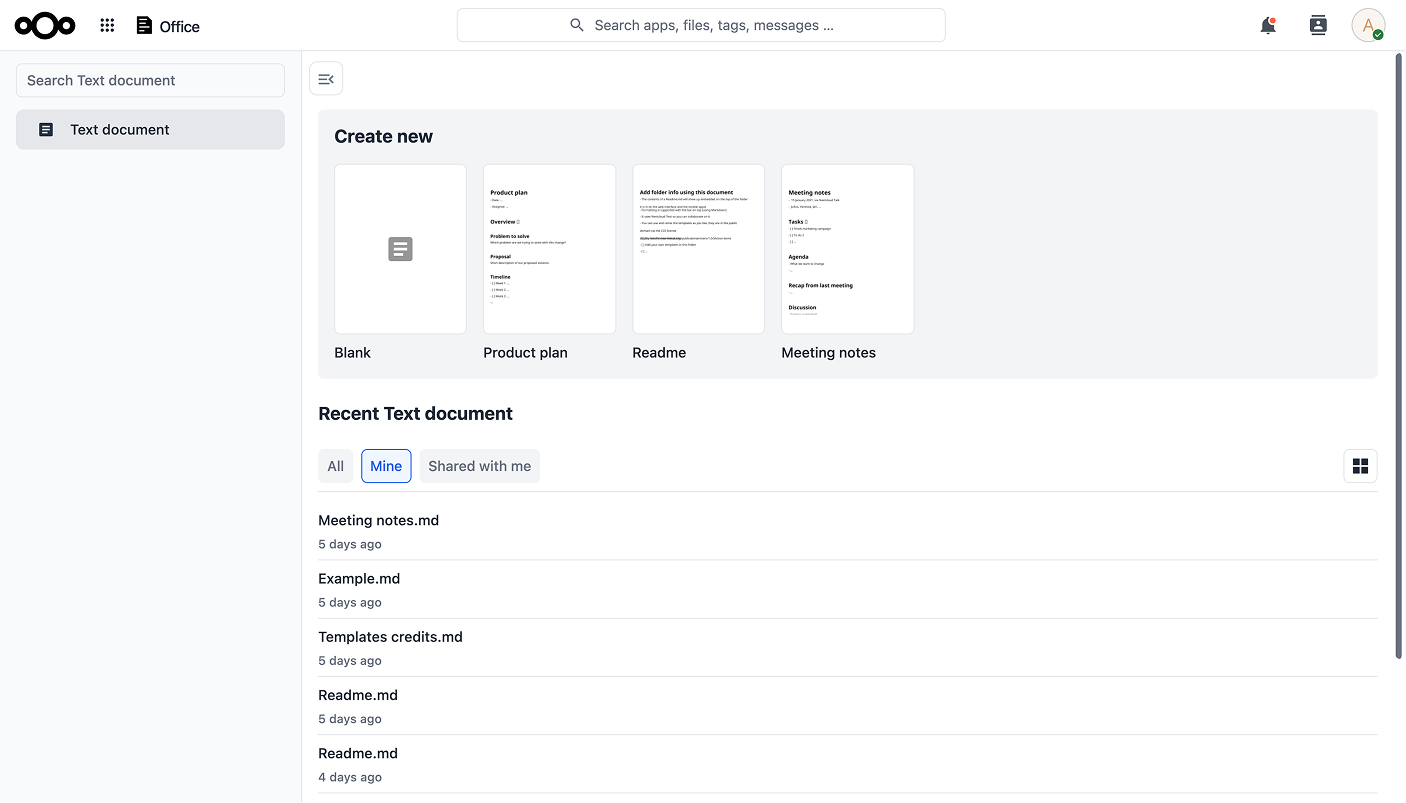Open Example.md
Image resolution: width=1406 pixels, height=803 pixels.
coord(847,589)
